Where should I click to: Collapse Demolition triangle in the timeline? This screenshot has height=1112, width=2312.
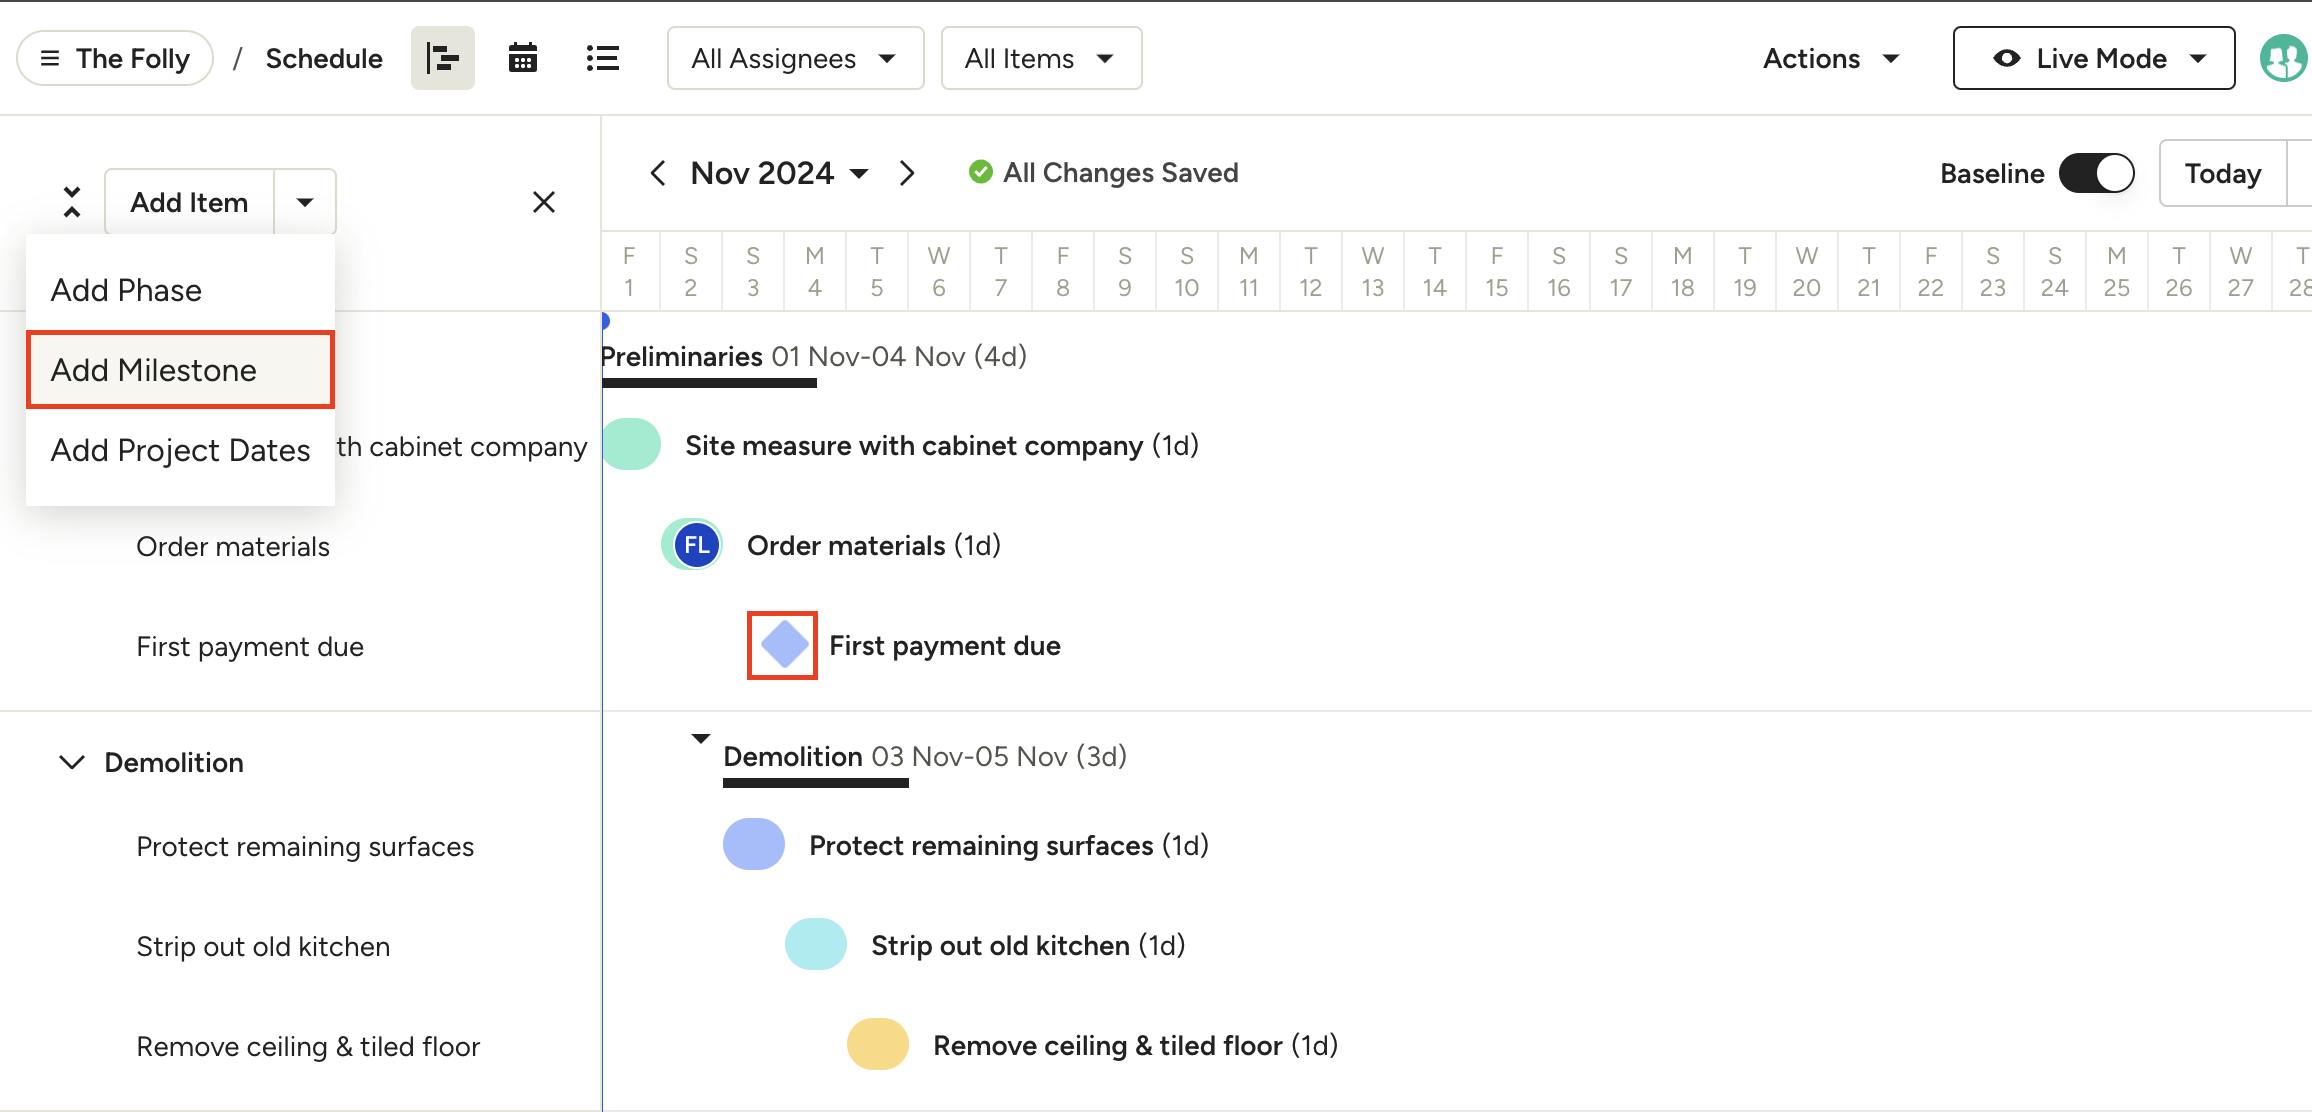(x=701, y=739)
